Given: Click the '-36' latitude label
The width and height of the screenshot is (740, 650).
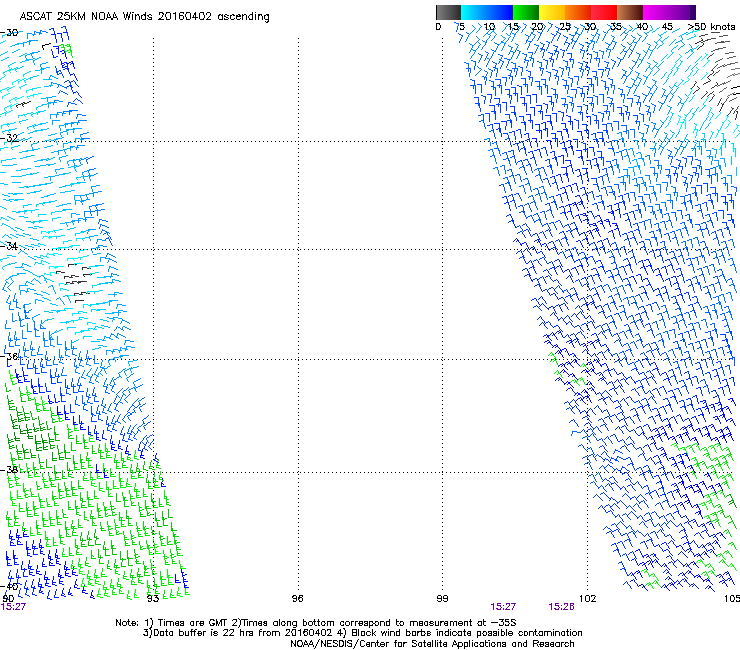Looking at the screenshot, I should coord(9,356).
